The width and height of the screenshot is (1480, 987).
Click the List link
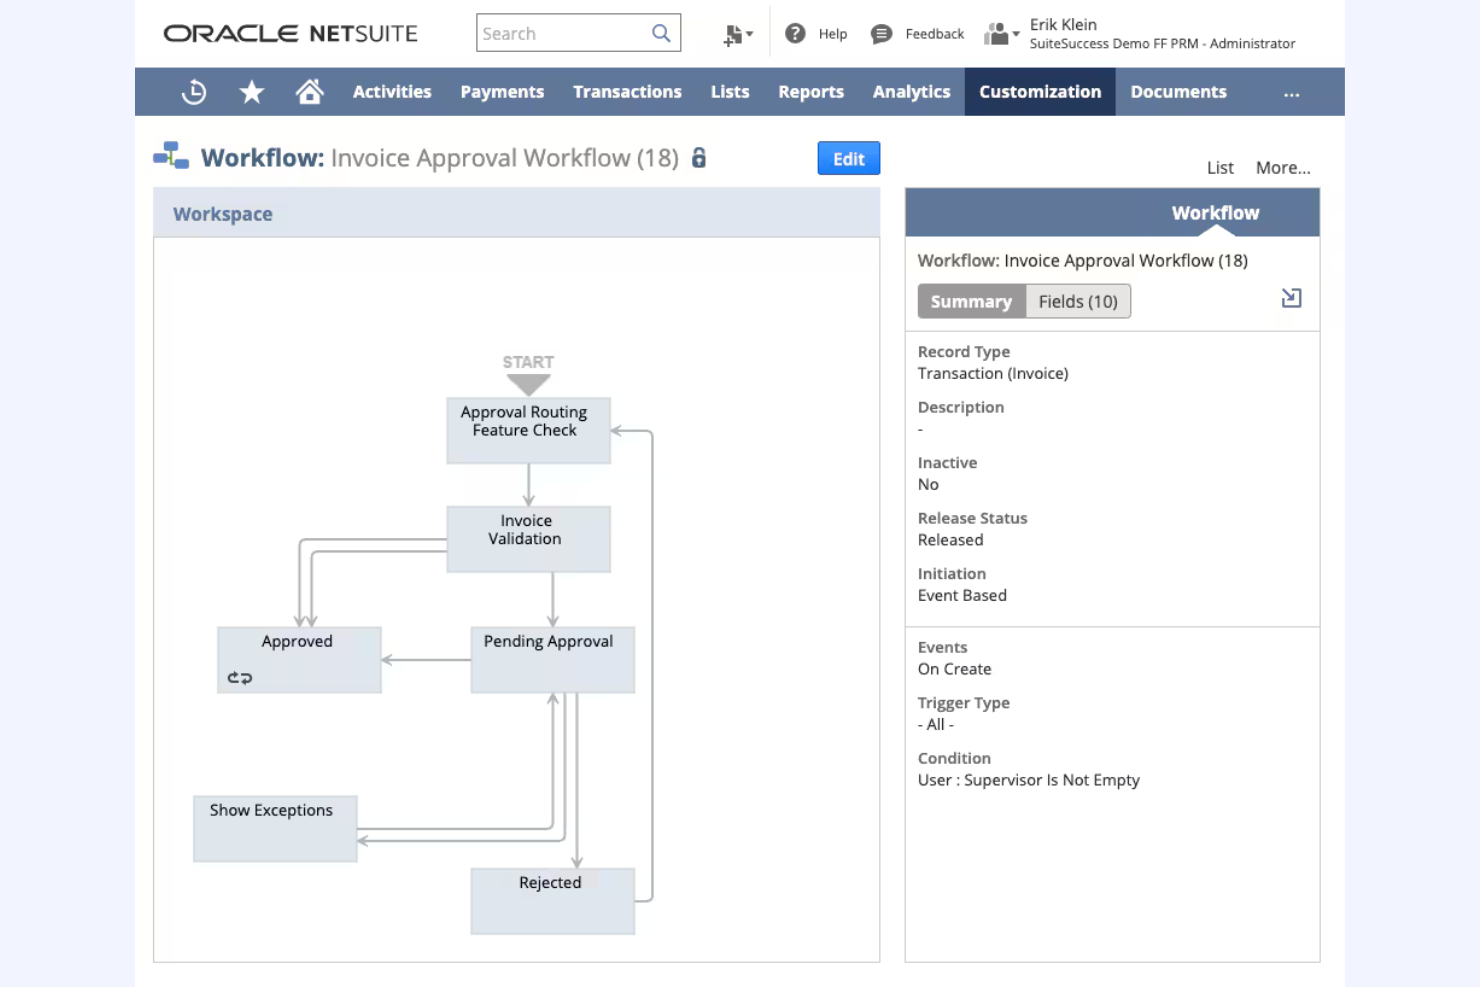1220,168
